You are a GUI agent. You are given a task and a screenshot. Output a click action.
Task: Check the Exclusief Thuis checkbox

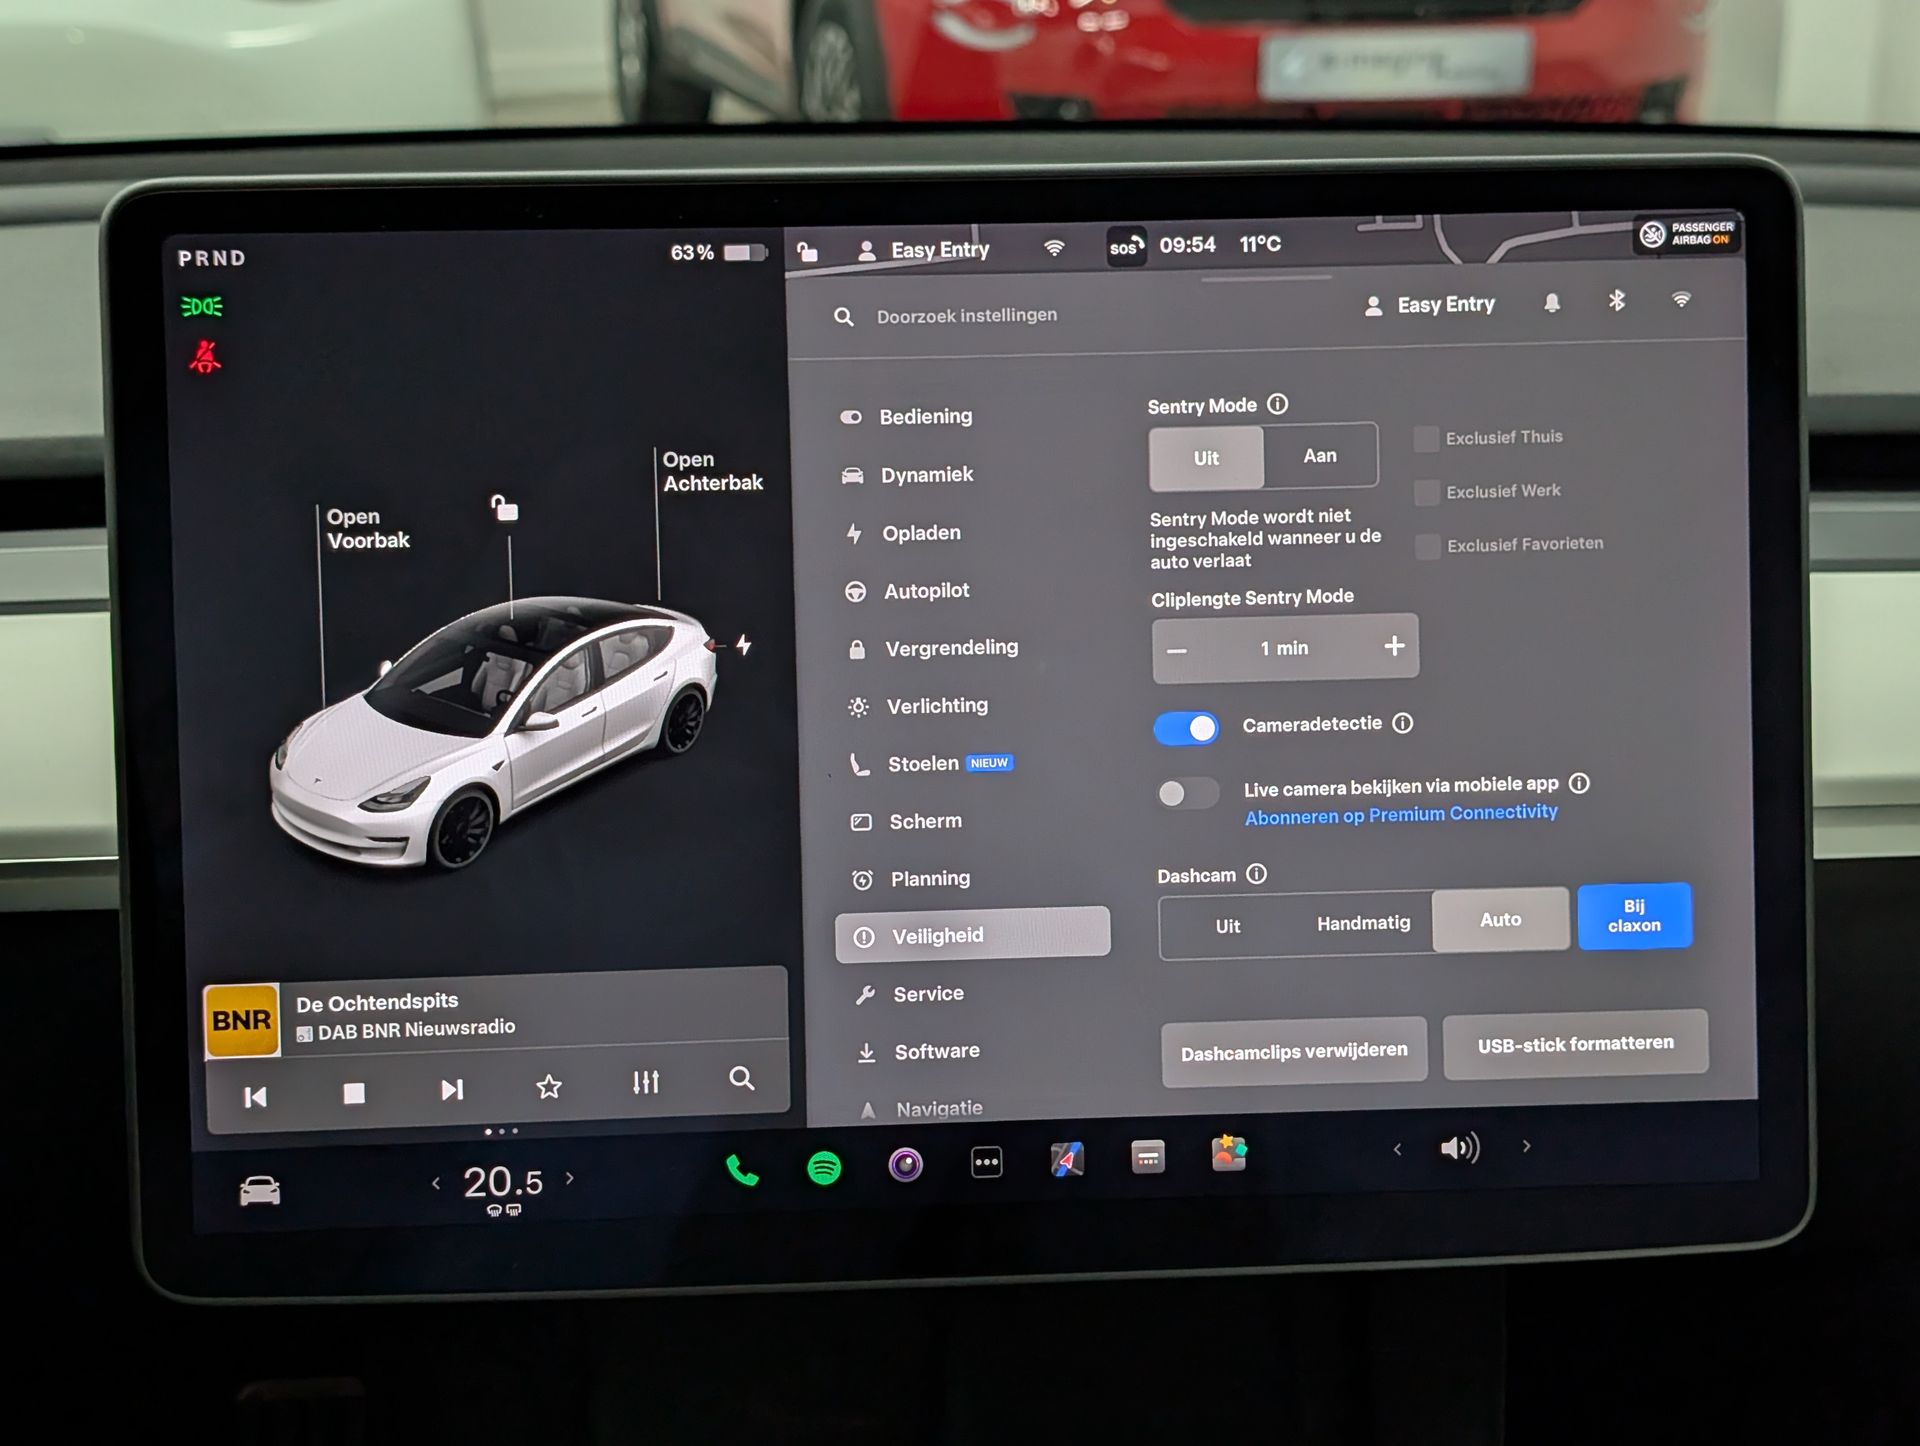click(1426, 438)
